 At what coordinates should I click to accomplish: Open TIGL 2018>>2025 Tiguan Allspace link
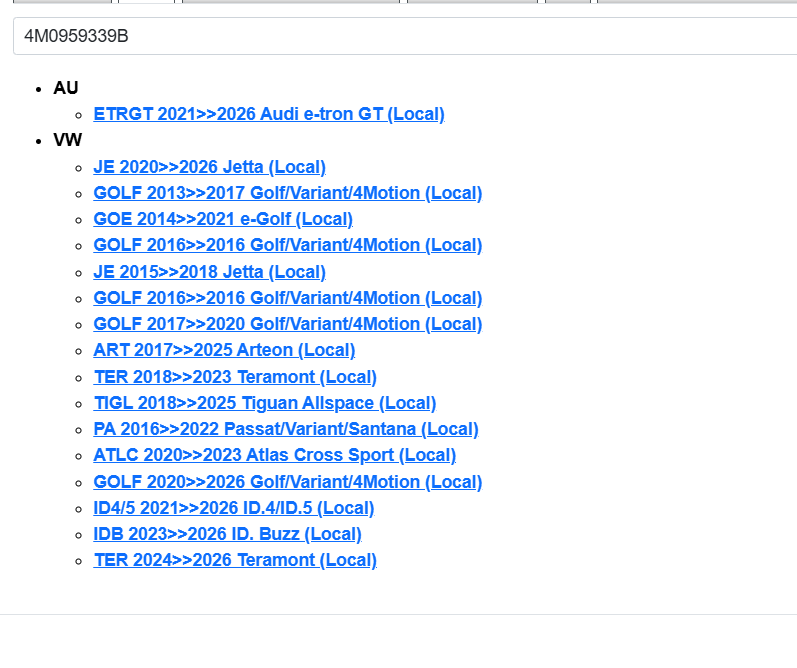[265, 403]
